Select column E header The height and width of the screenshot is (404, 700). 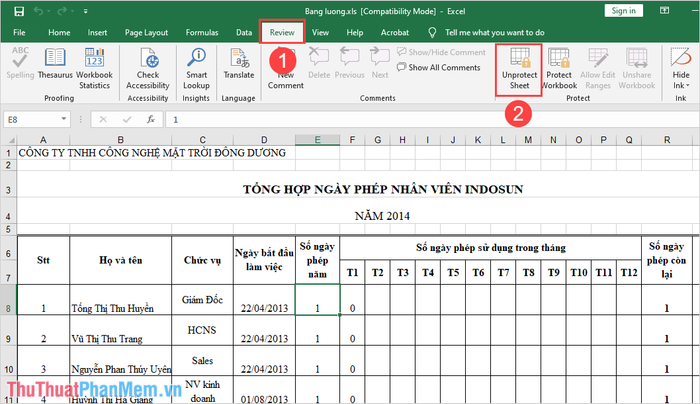317,140
